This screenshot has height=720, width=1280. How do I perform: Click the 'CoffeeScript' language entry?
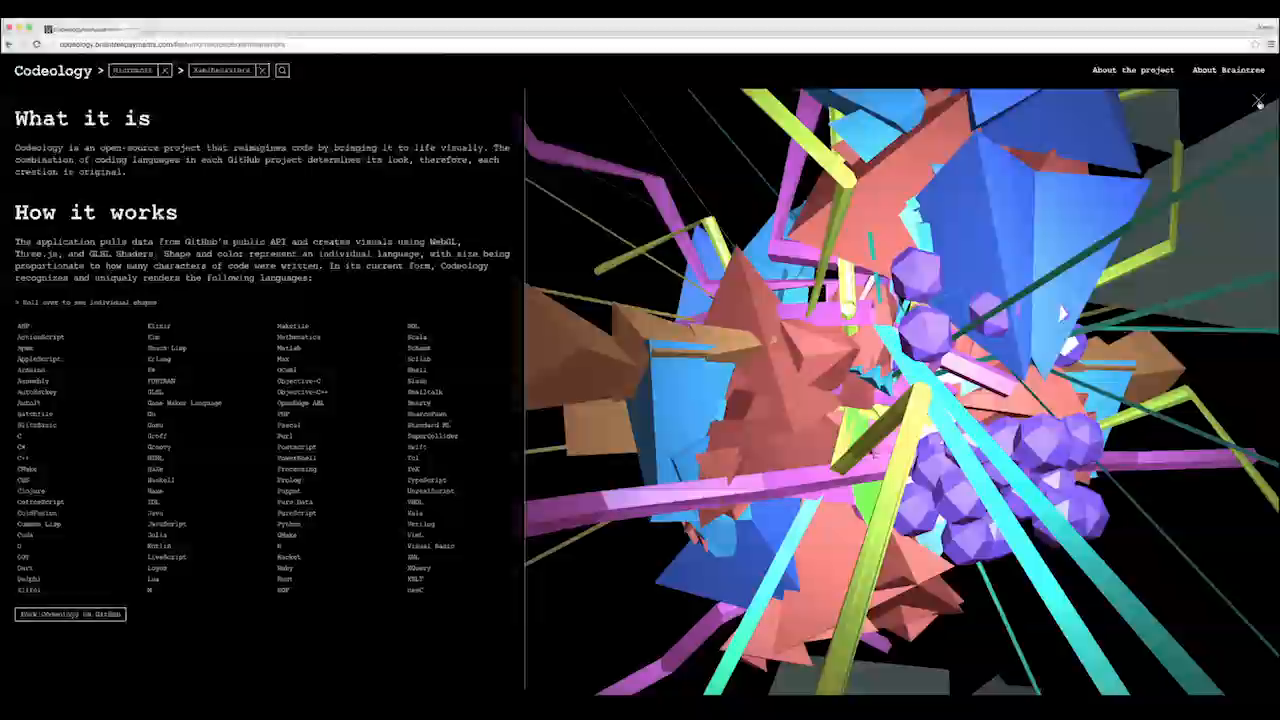pos(40,502)
